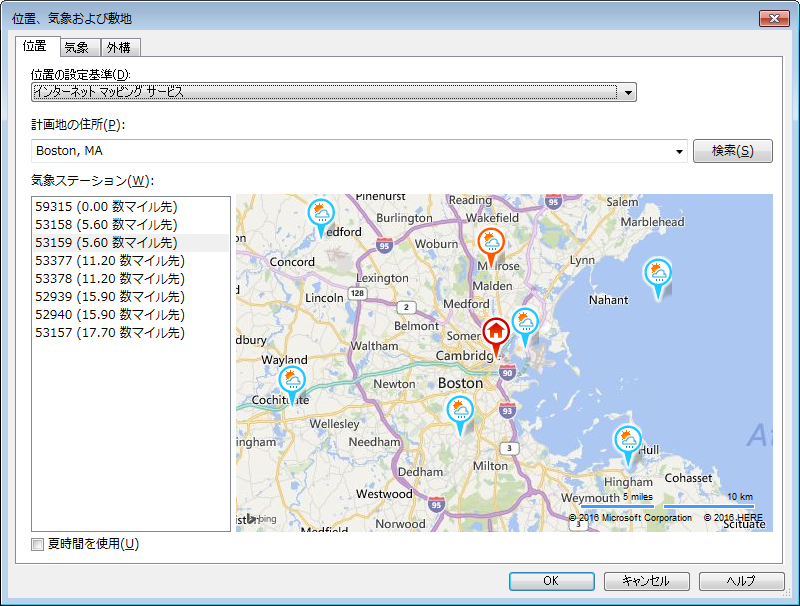Click the キャンセル button
The width and height of the screenshot is (800, 606).
point(646,581)
